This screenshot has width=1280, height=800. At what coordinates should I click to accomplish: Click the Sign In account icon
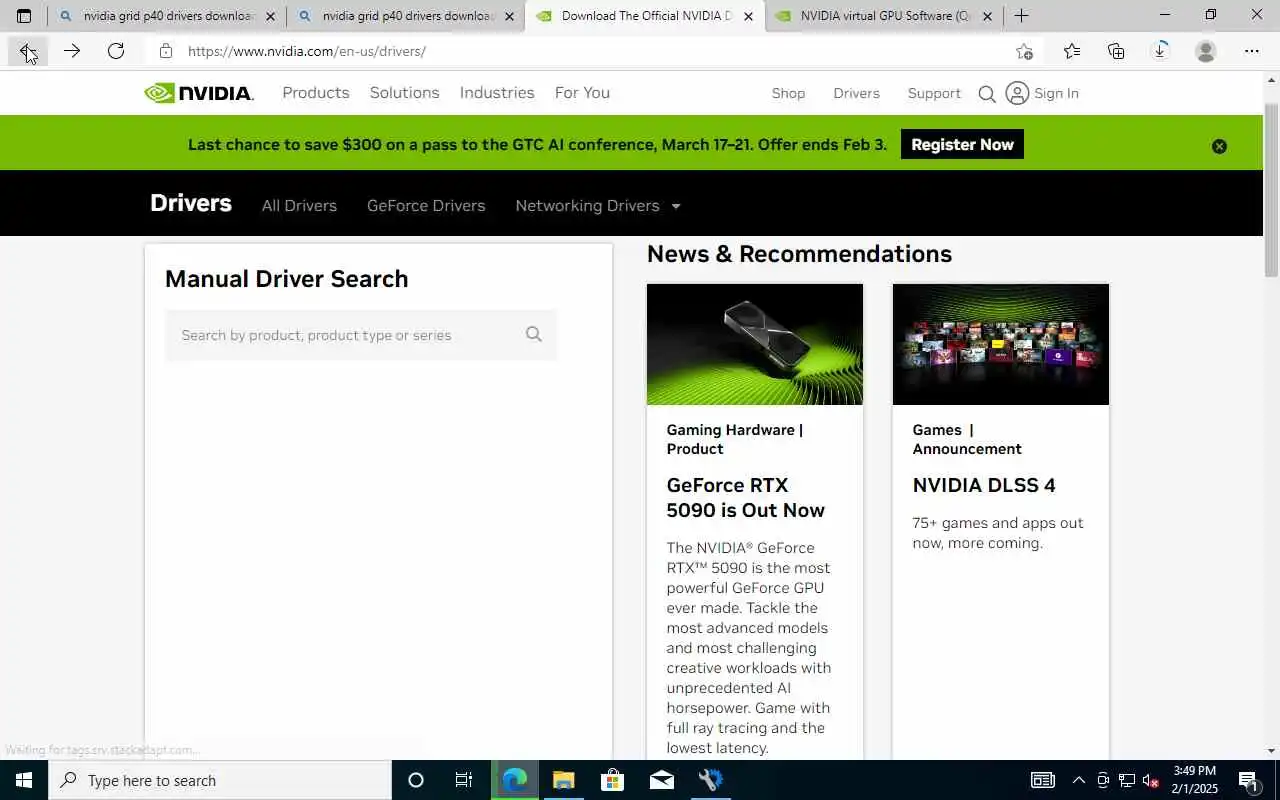(1017, 93)
